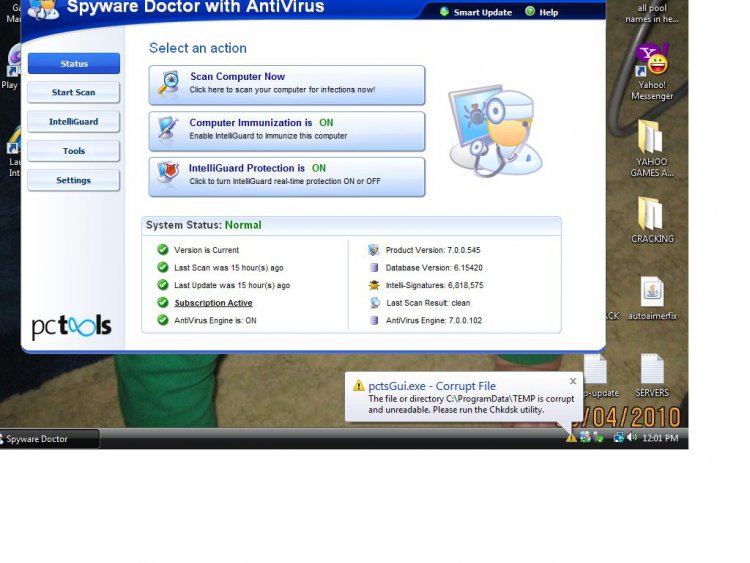750x563 pixels.
Task: Click green check next to AntiVirus Engine is ON
Action: click(x=163, y=320)
